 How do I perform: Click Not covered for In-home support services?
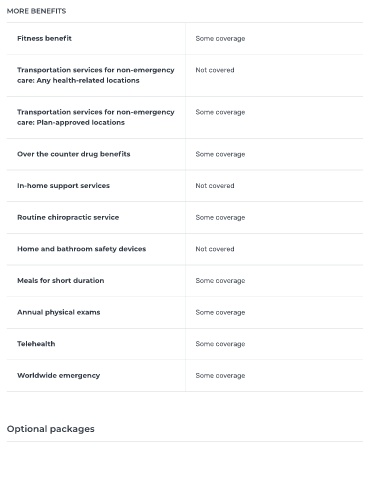point(215,186)
